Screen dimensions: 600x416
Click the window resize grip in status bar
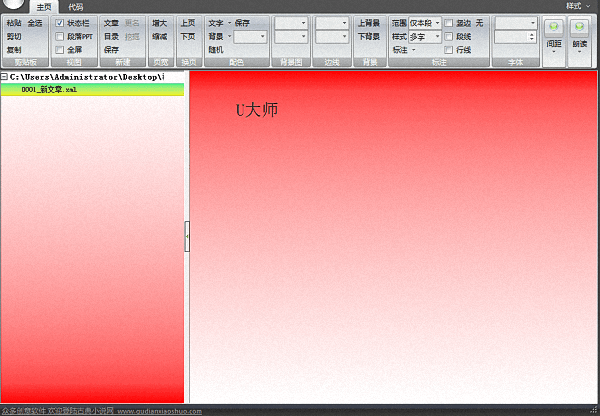(x=594, y=411)
